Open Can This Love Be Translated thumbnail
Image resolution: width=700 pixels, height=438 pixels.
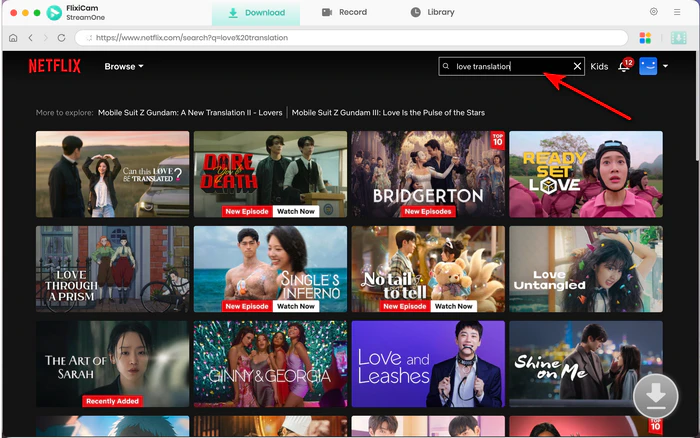112,174
